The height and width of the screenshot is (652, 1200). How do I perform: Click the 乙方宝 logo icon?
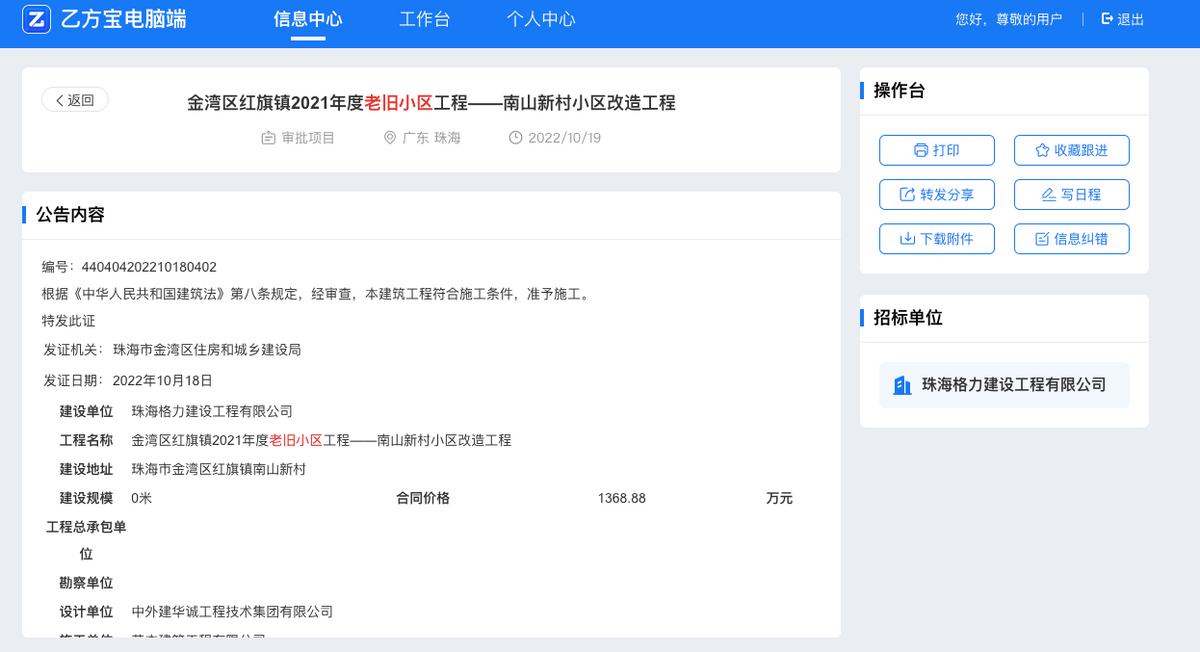[37, 19]
